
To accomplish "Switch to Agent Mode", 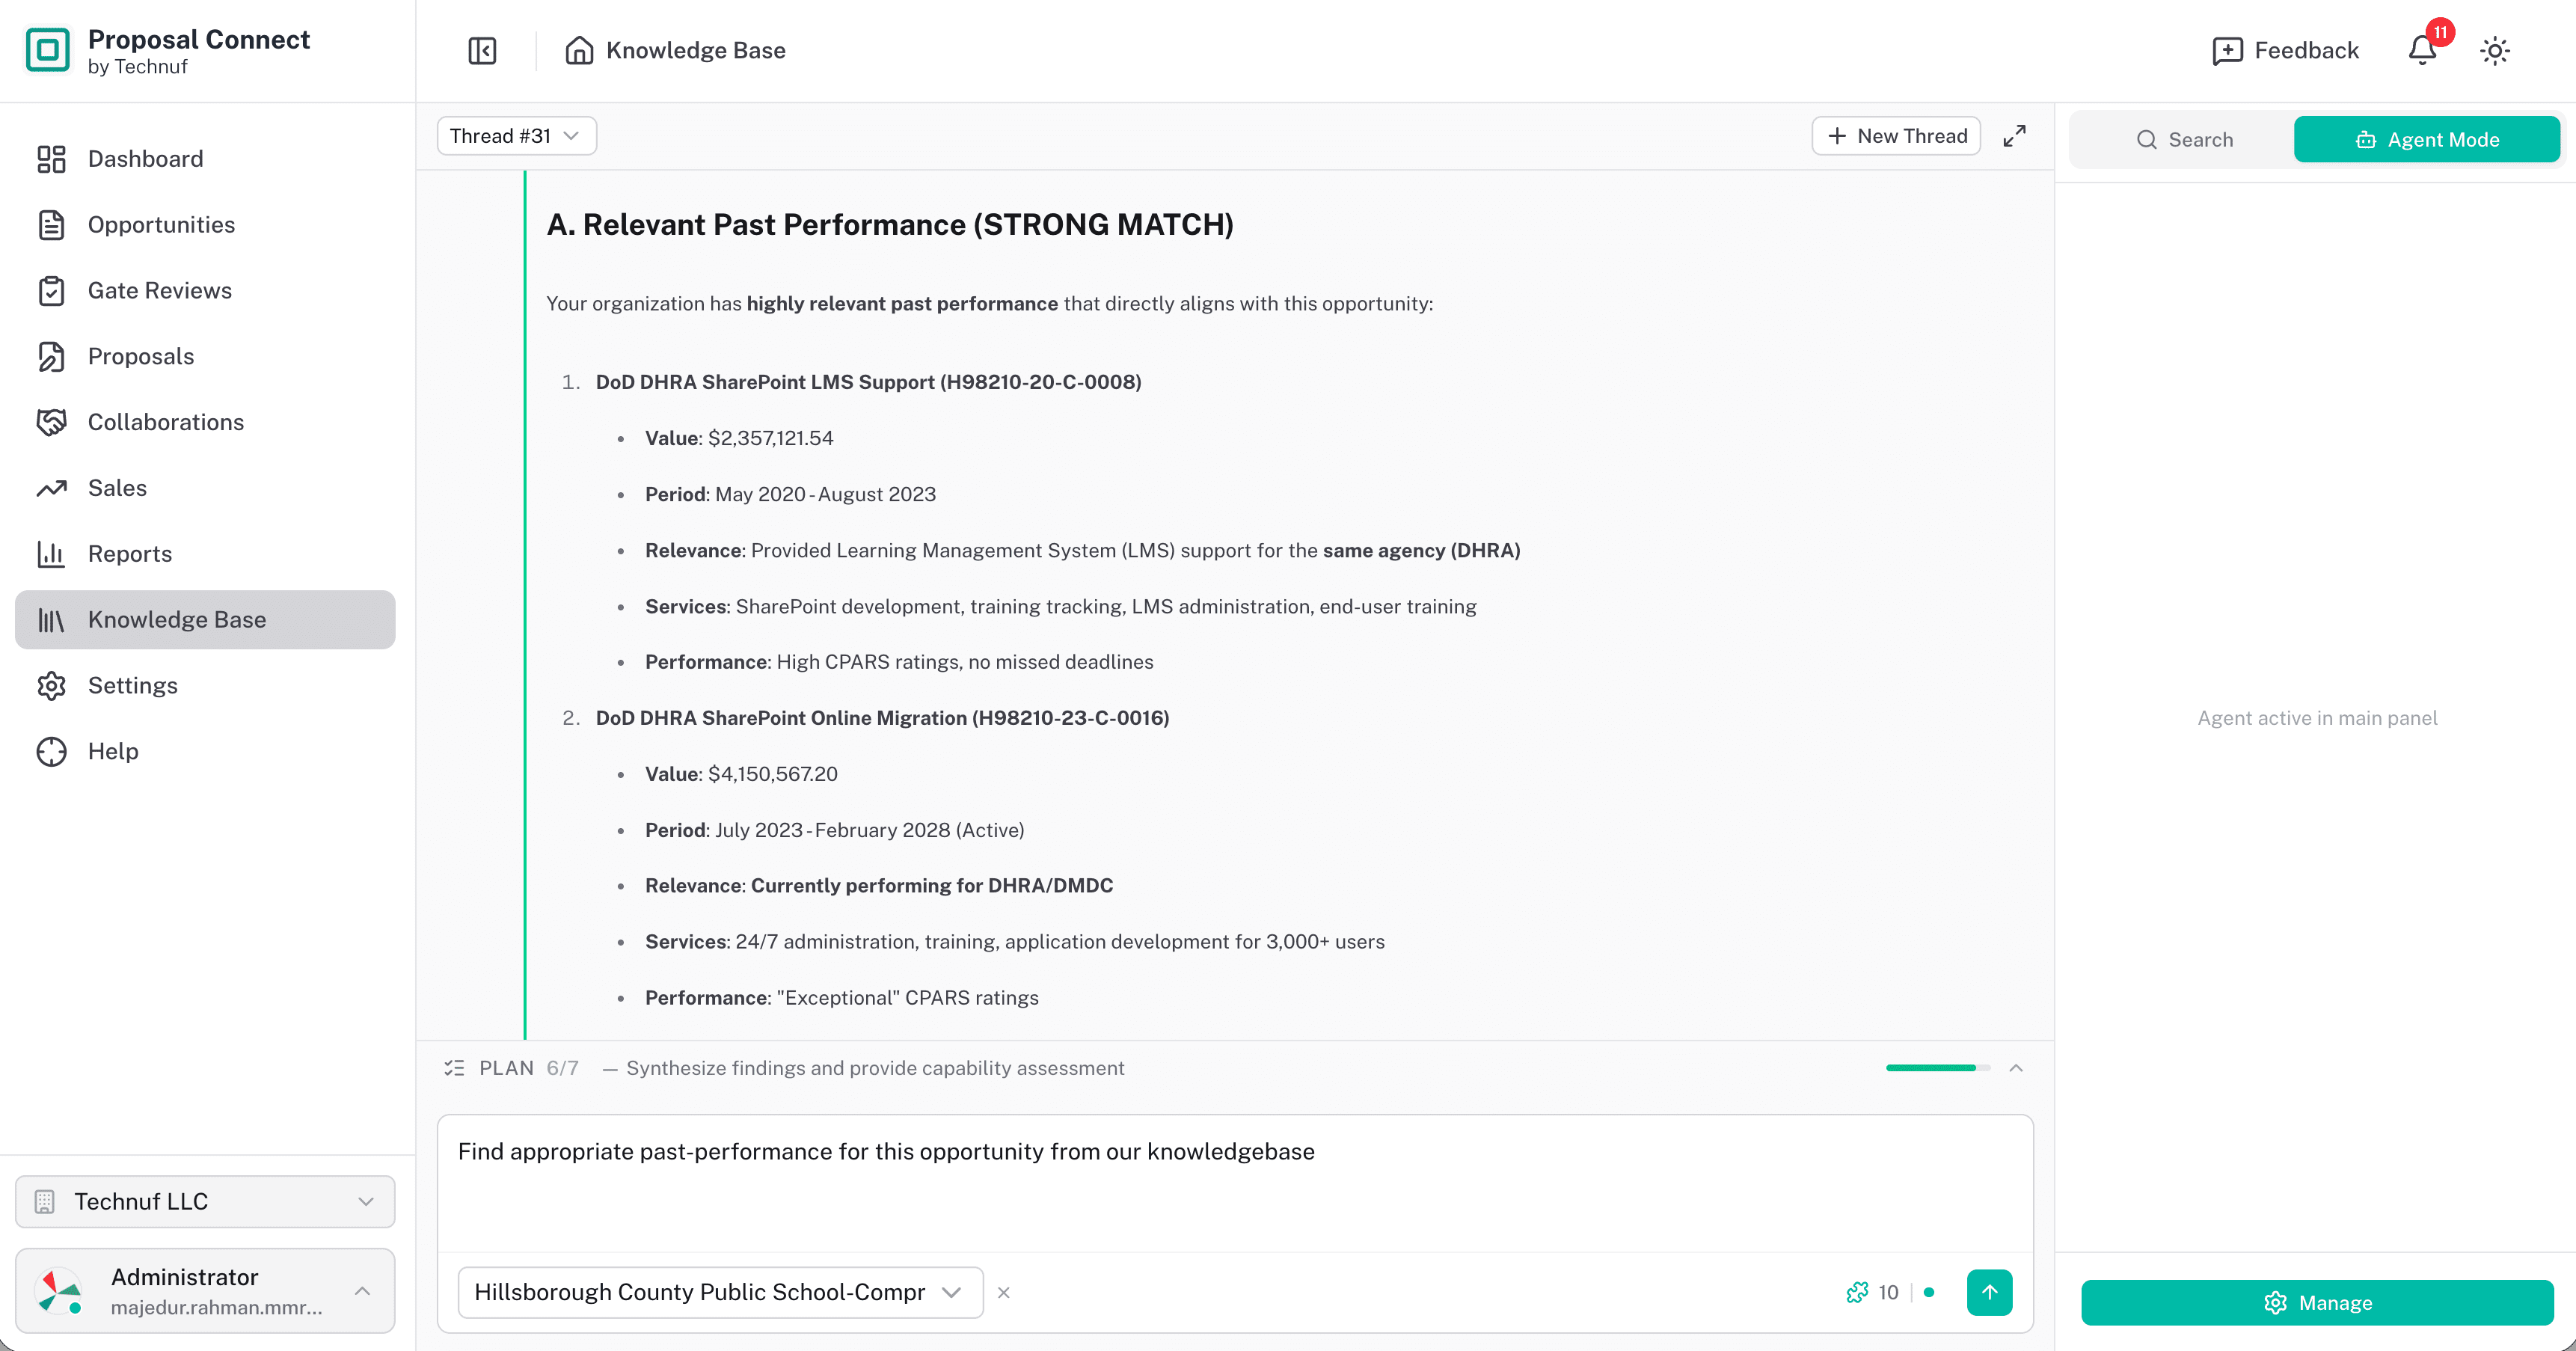I will pyautogui.click(x=2426, y=139).
